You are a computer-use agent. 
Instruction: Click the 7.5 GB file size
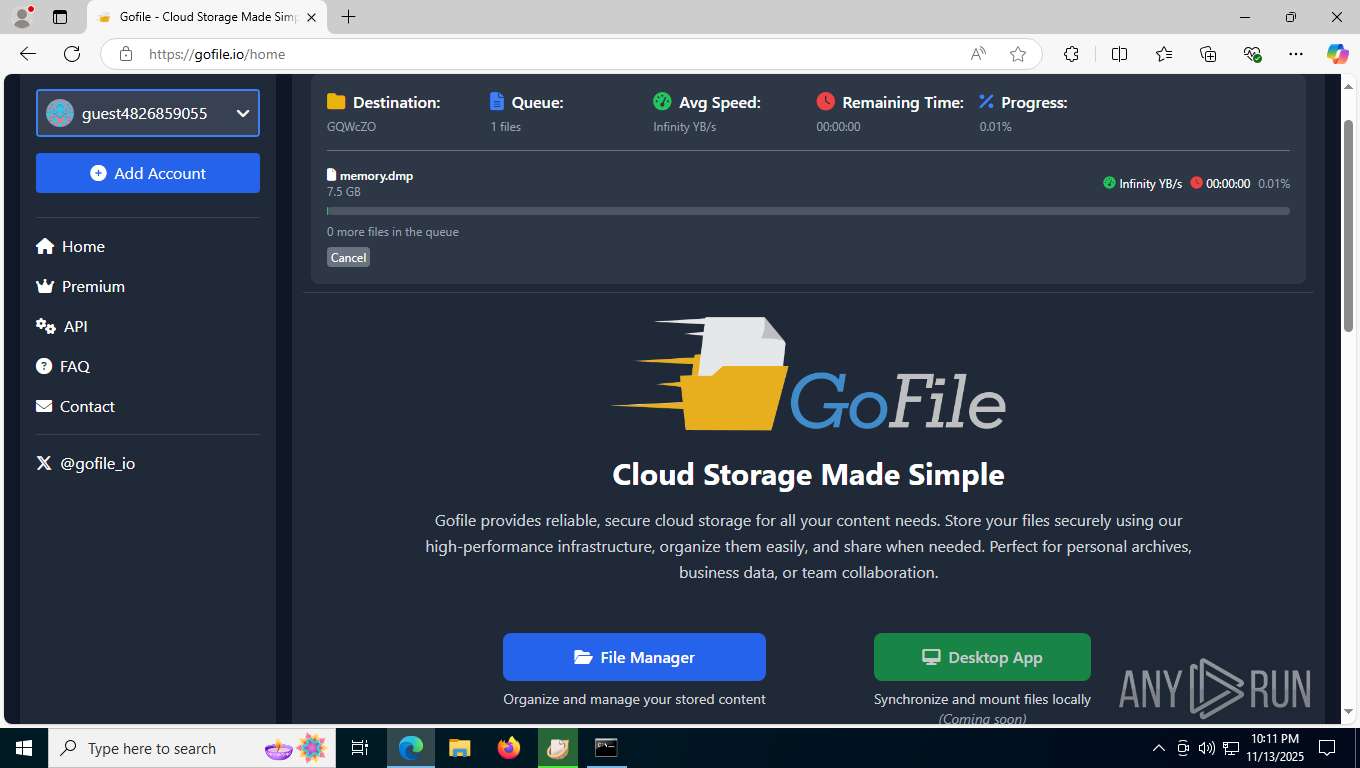(x=344, y=192)
